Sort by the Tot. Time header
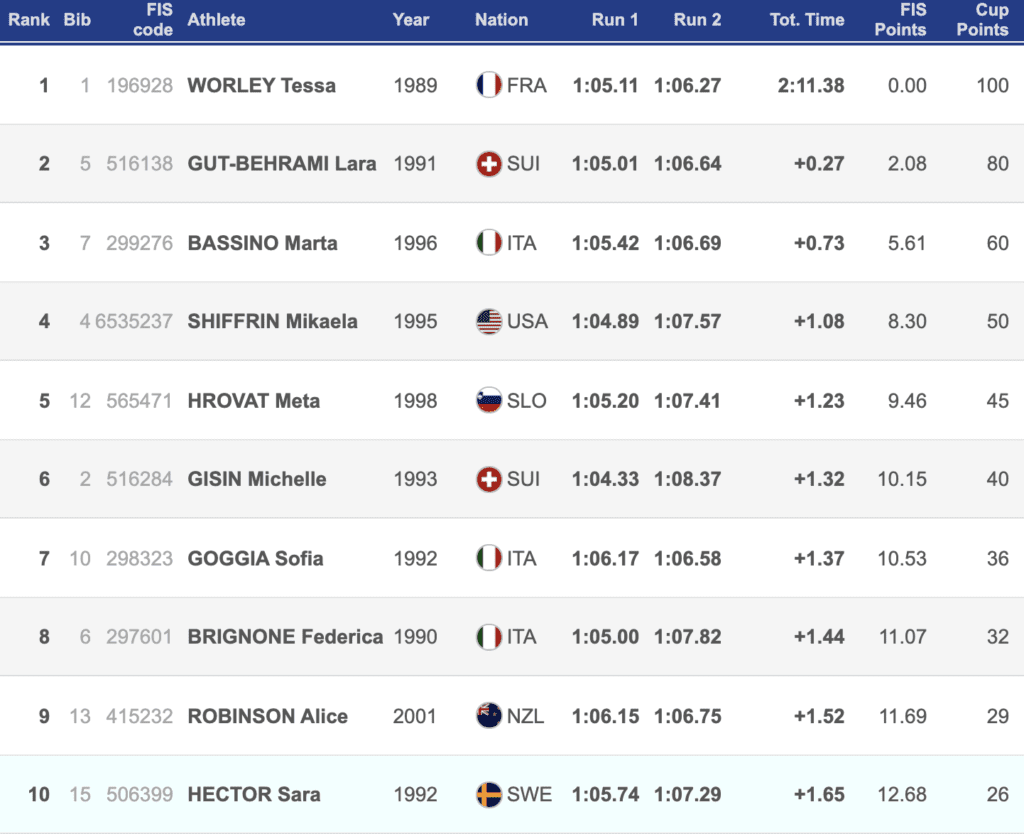The height and width of the screenshot is (834, 1024). tap(806, 20)
